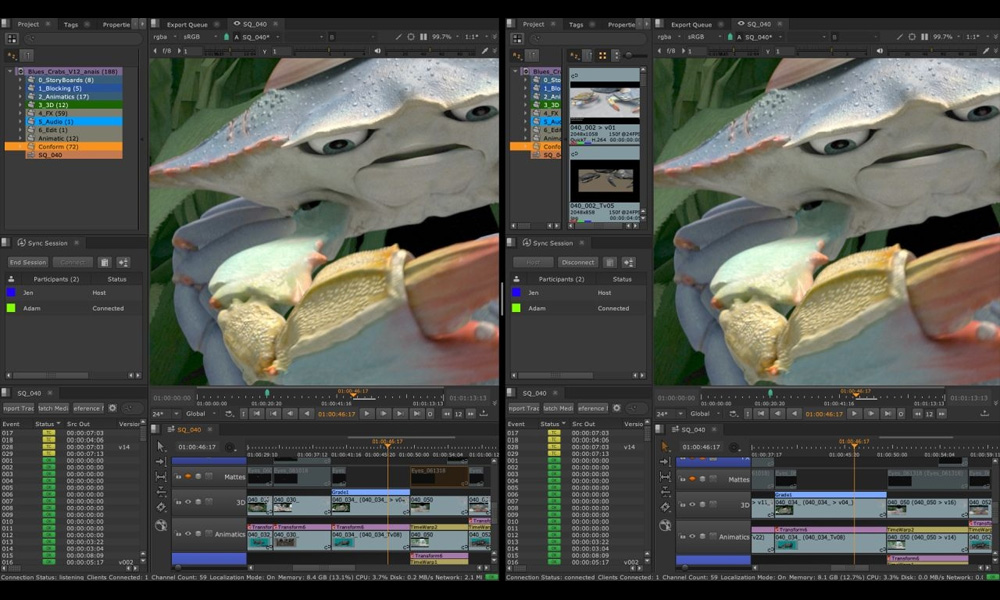
Task: Click the 040_002 > v01 crab thumbnail
Action: click(x=603, y=101)
